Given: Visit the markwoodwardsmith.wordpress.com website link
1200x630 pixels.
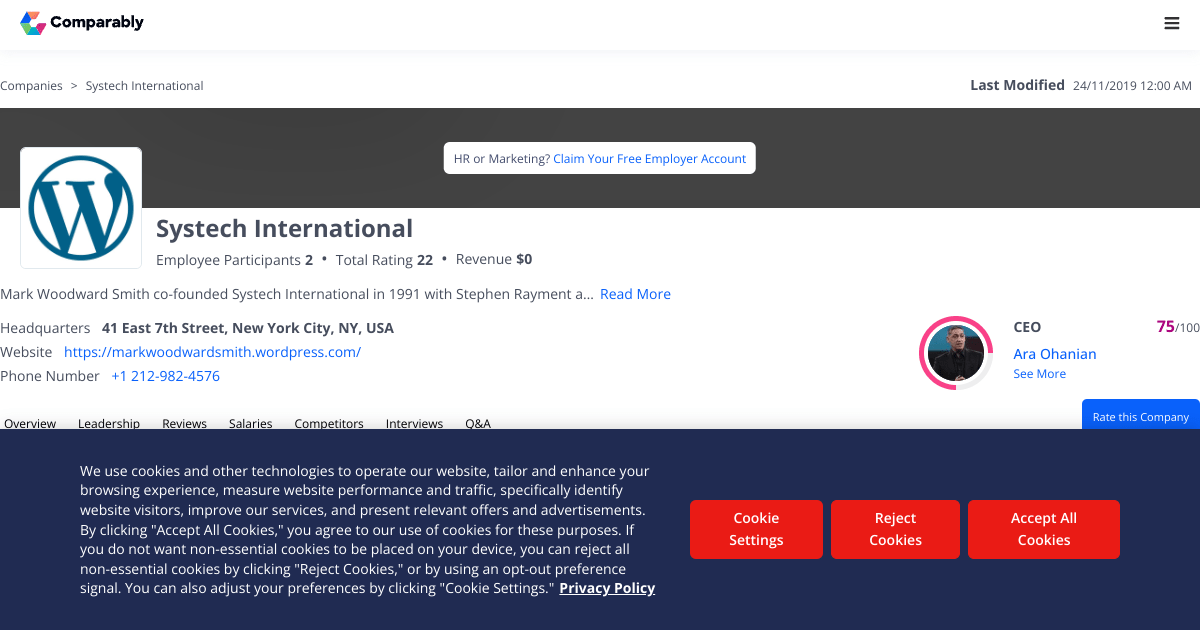Looking at the screenshot, I should (x=212, y=352).
